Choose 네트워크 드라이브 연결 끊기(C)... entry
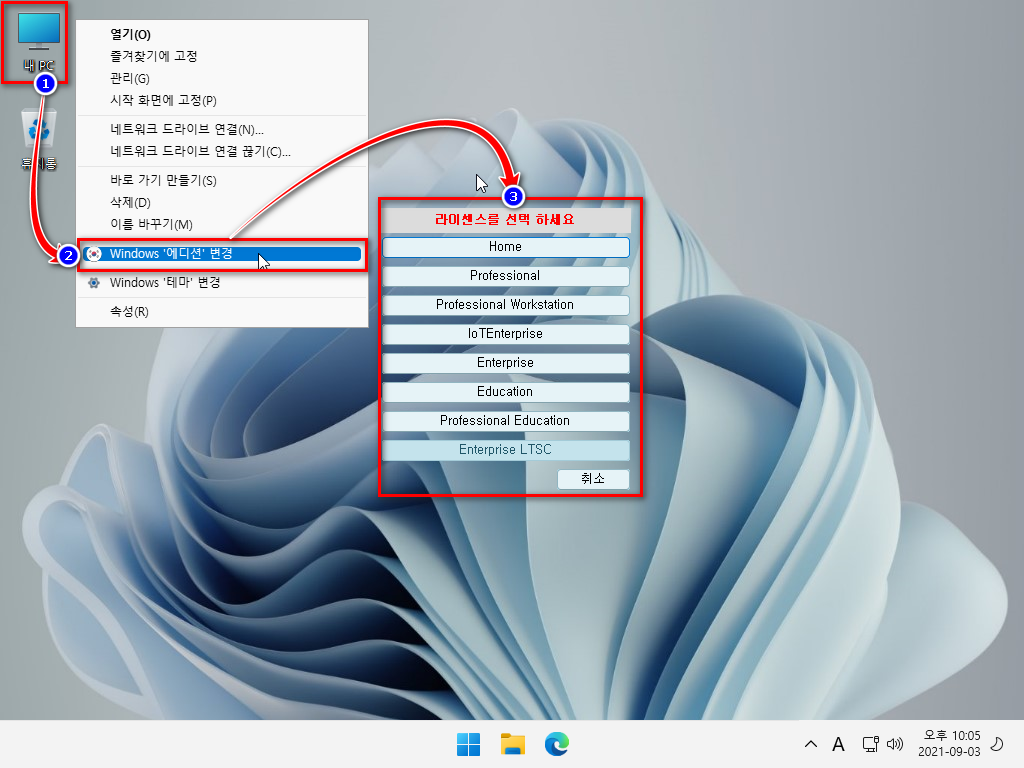 (222, 152)
